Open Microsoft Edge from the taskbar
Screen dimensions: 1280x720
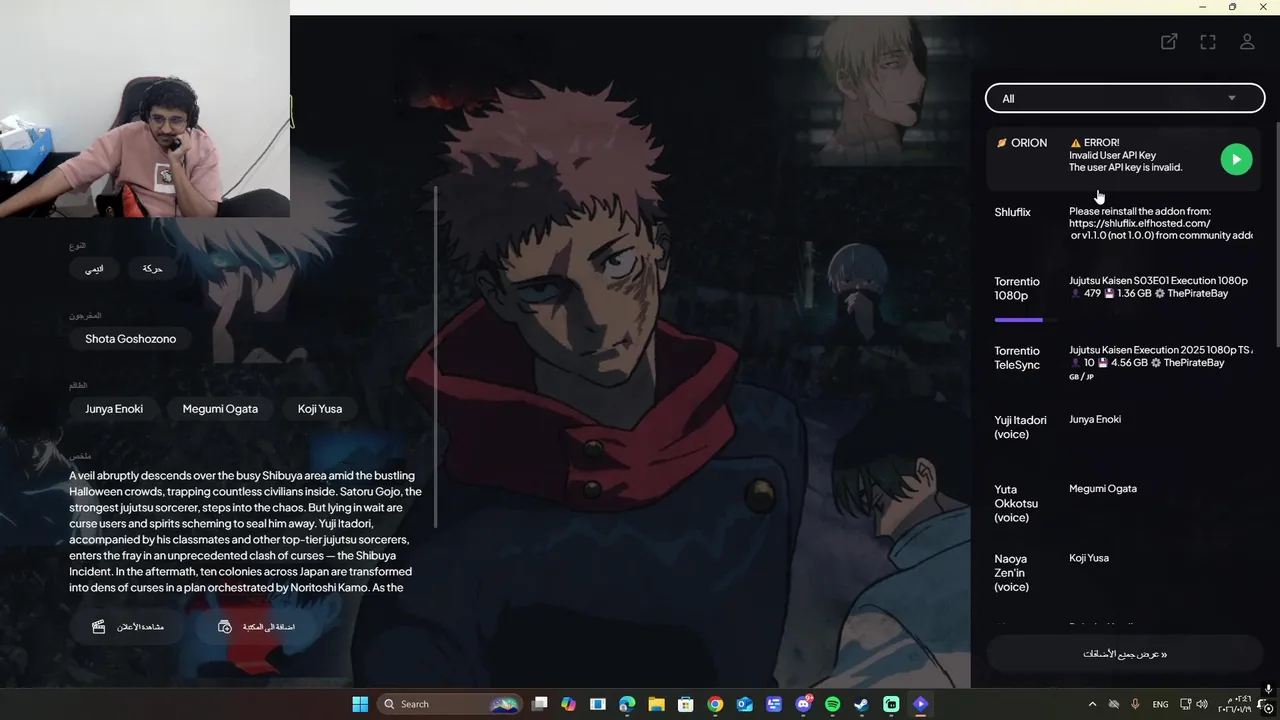click(627, 704)
